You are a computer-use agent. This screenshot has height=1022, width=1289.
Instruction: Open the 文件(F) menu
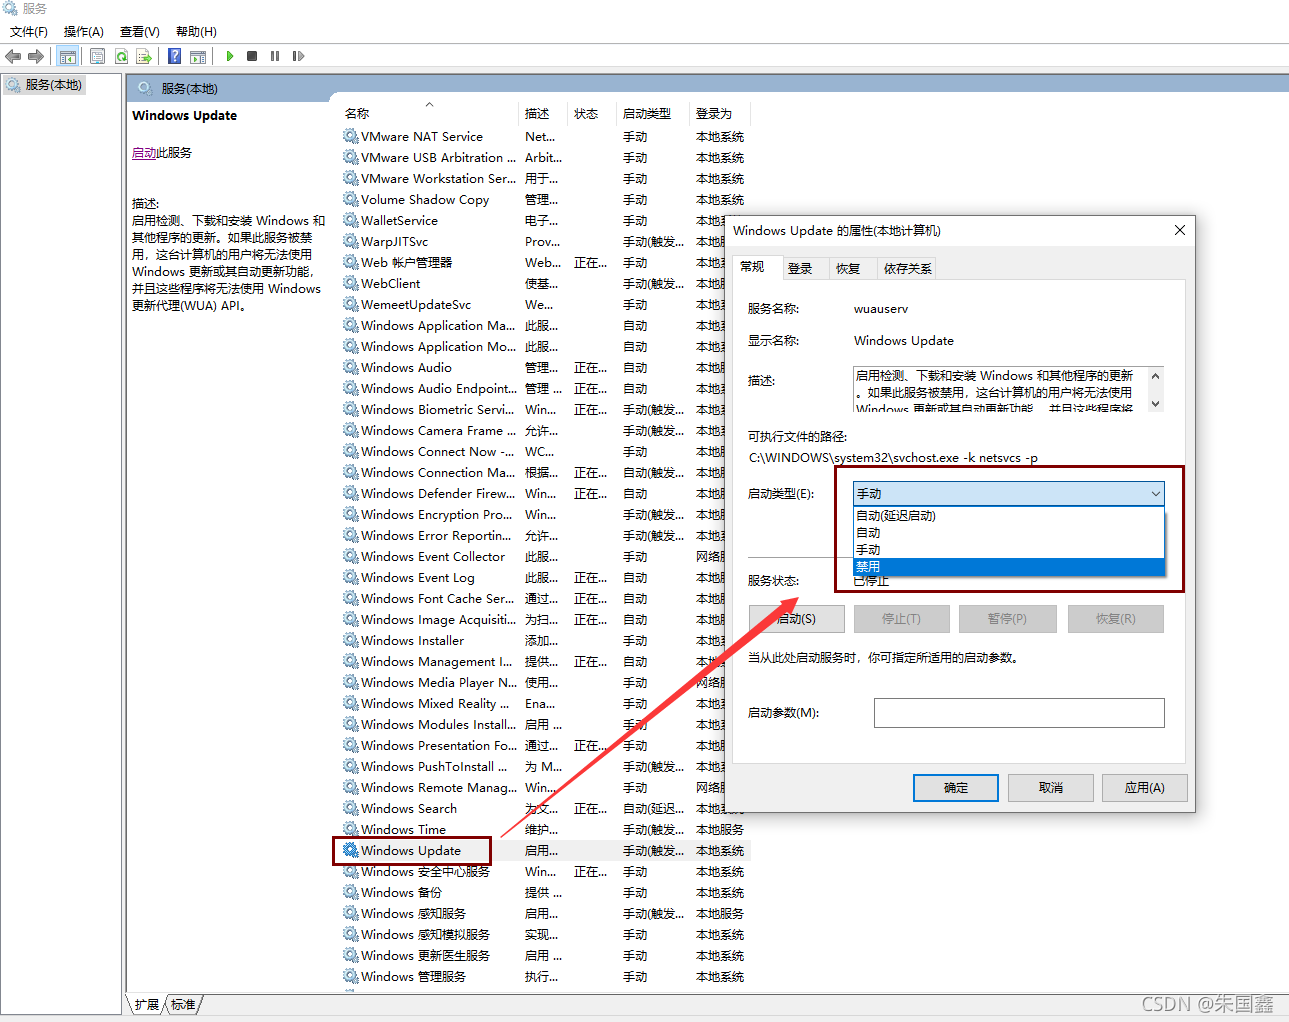[29, 32]
